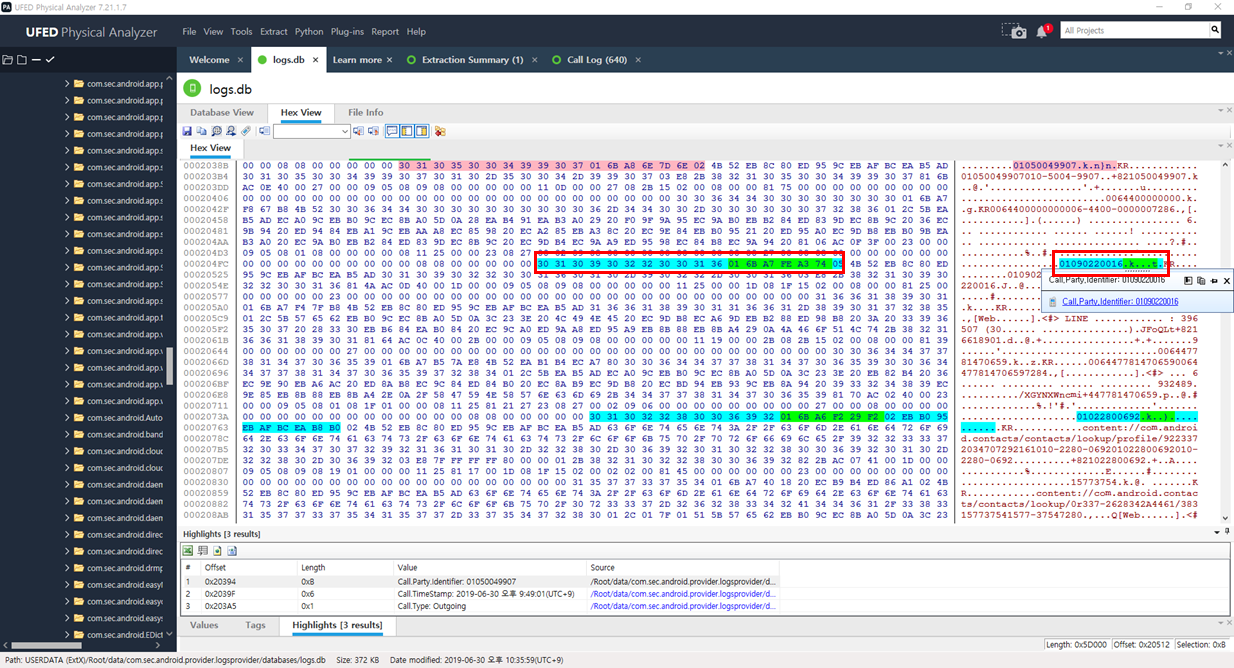Click the second icon in Highlights toolbar

202,551
